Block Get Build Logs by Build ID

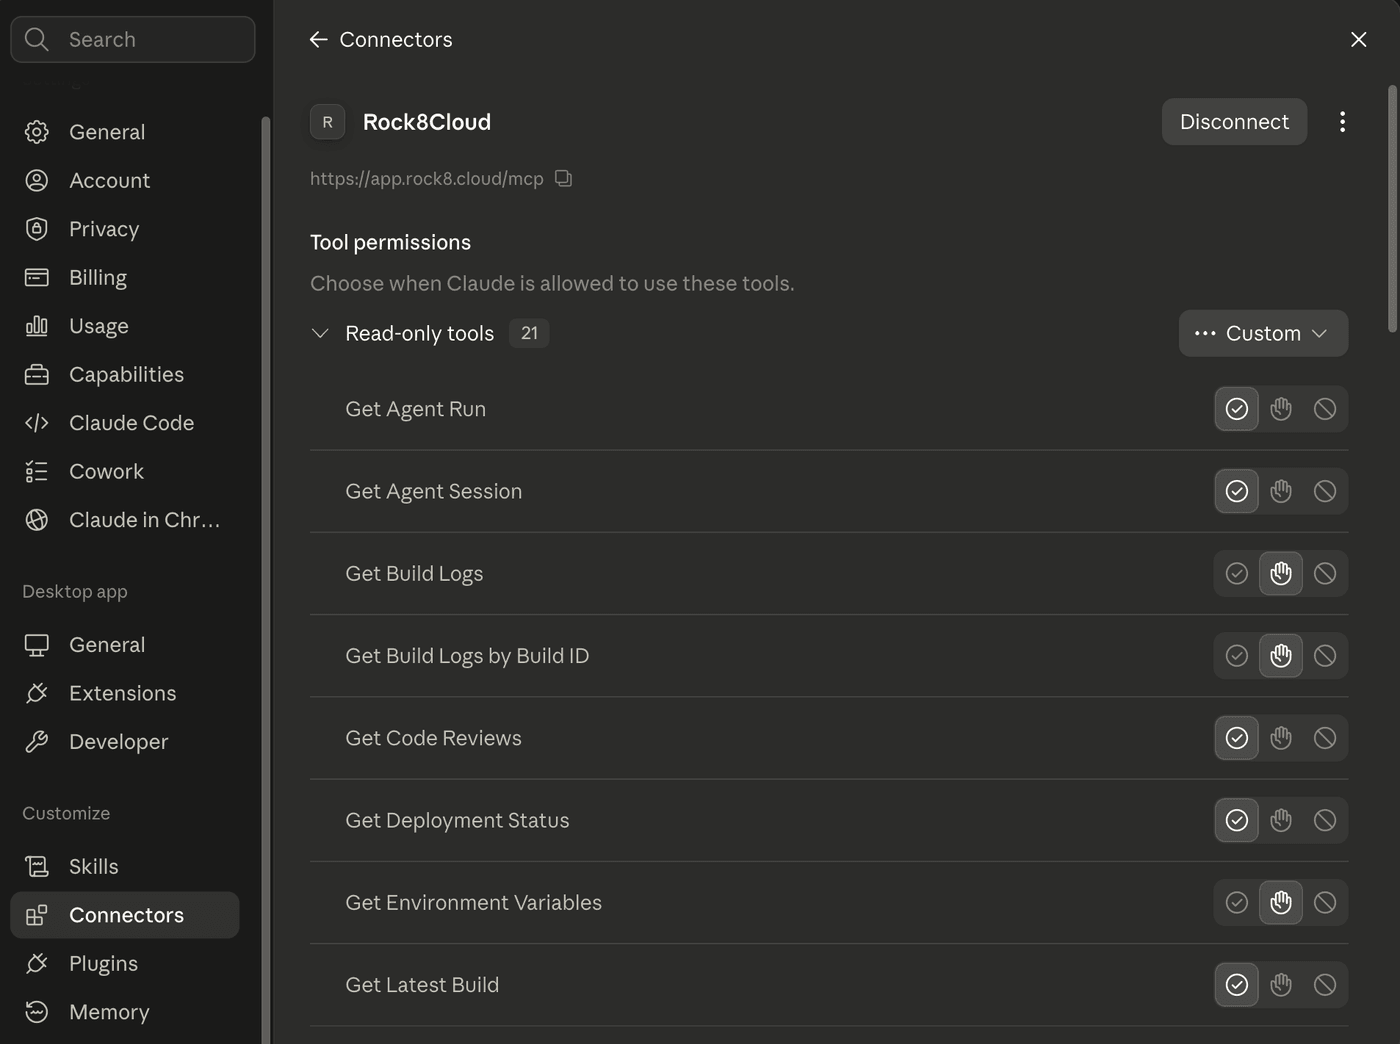coord(1325,656)
